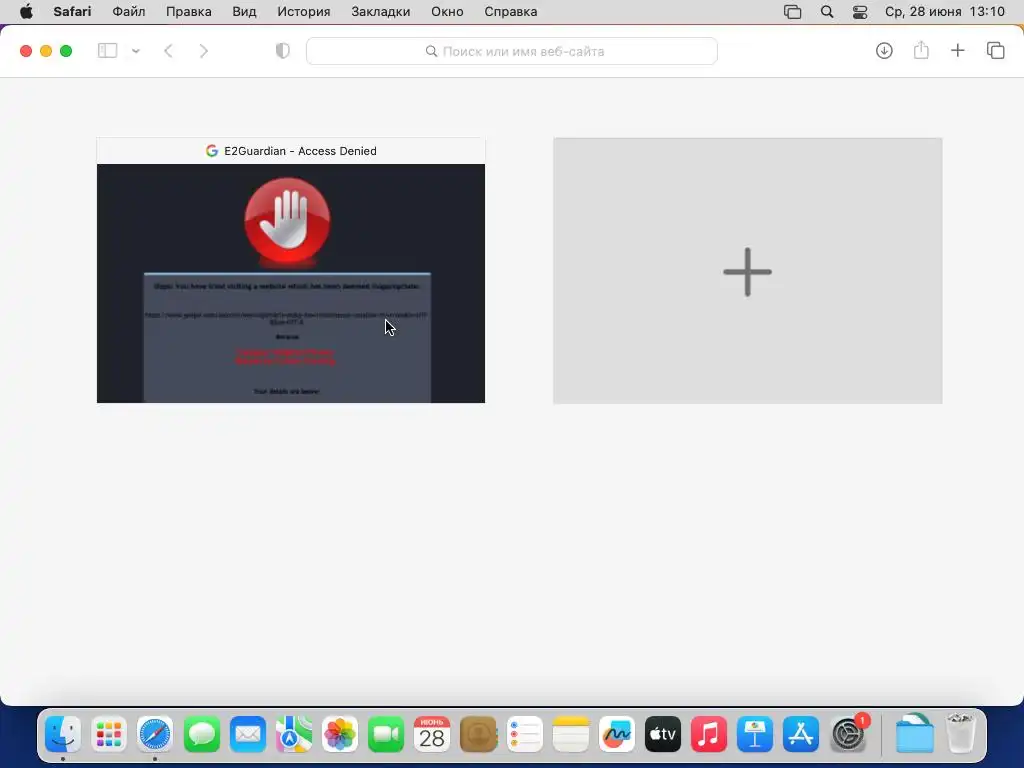Open Spotlight search in menu bar

827,12
